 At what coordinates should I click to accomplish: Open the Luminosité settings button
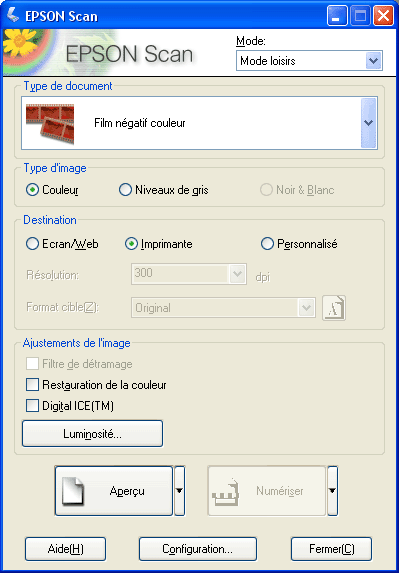92,434
